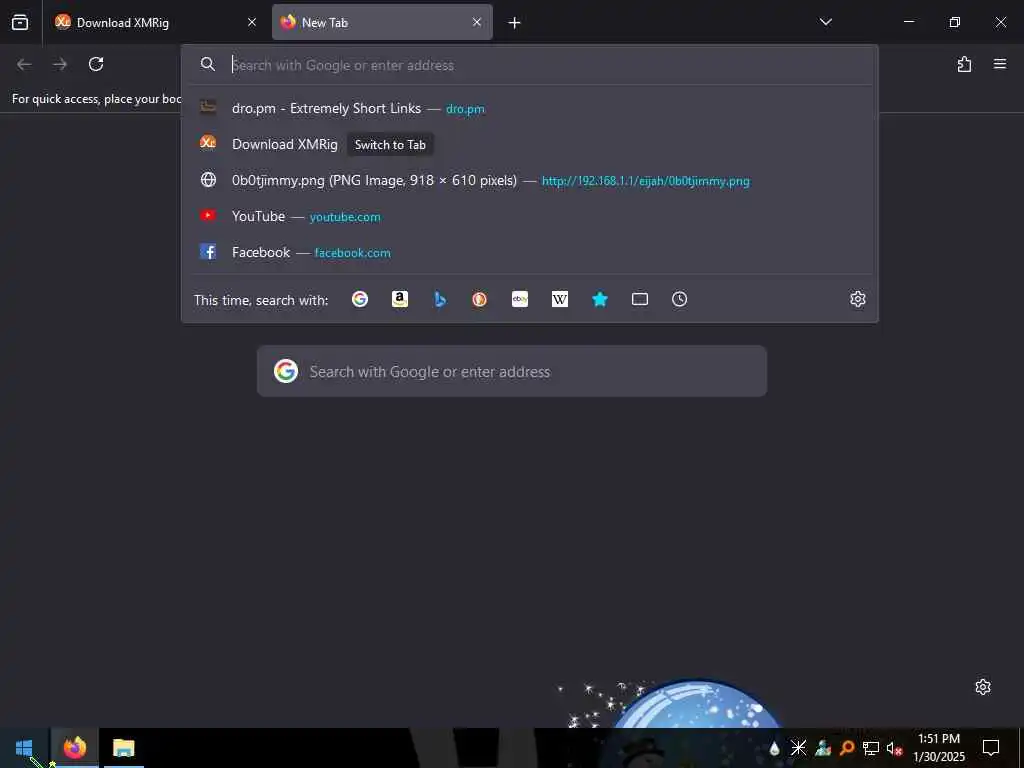The height and width of the screenshot is (768, 1024).
Task: Click the page's Google search box
Action: 512,371
